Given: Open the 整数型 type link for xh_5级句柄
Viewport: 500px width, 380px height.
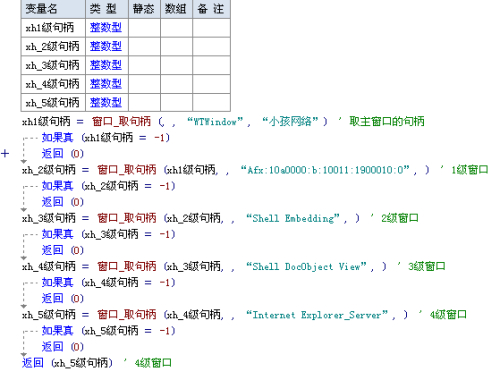Looking at the screenshot, I should click(x=106, y=102).
